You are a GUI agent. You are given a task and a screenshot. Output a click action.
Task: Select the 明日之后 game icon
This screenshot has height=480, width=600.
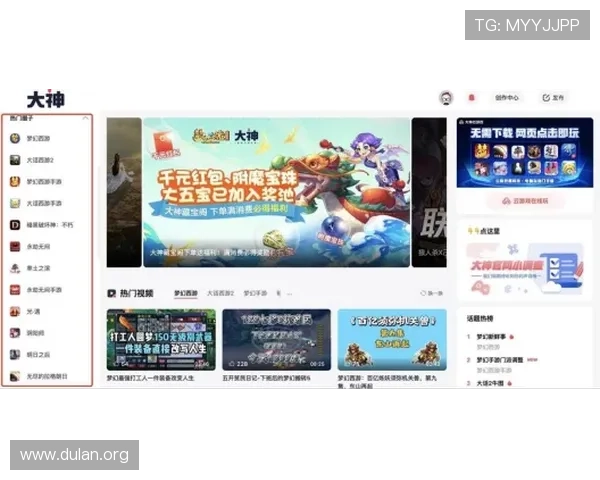click(x=15, y=354)
